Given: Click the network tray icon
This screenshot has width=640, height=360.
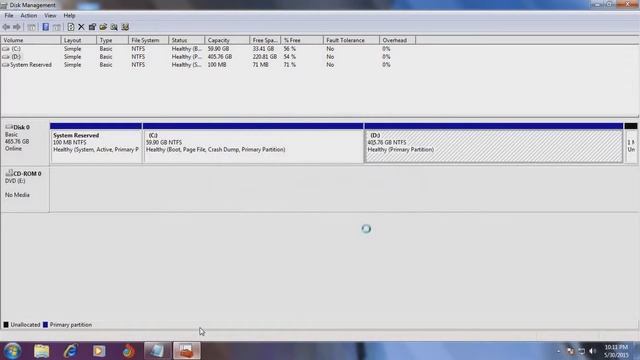Looking at the screenshot, I should point(582,351).
